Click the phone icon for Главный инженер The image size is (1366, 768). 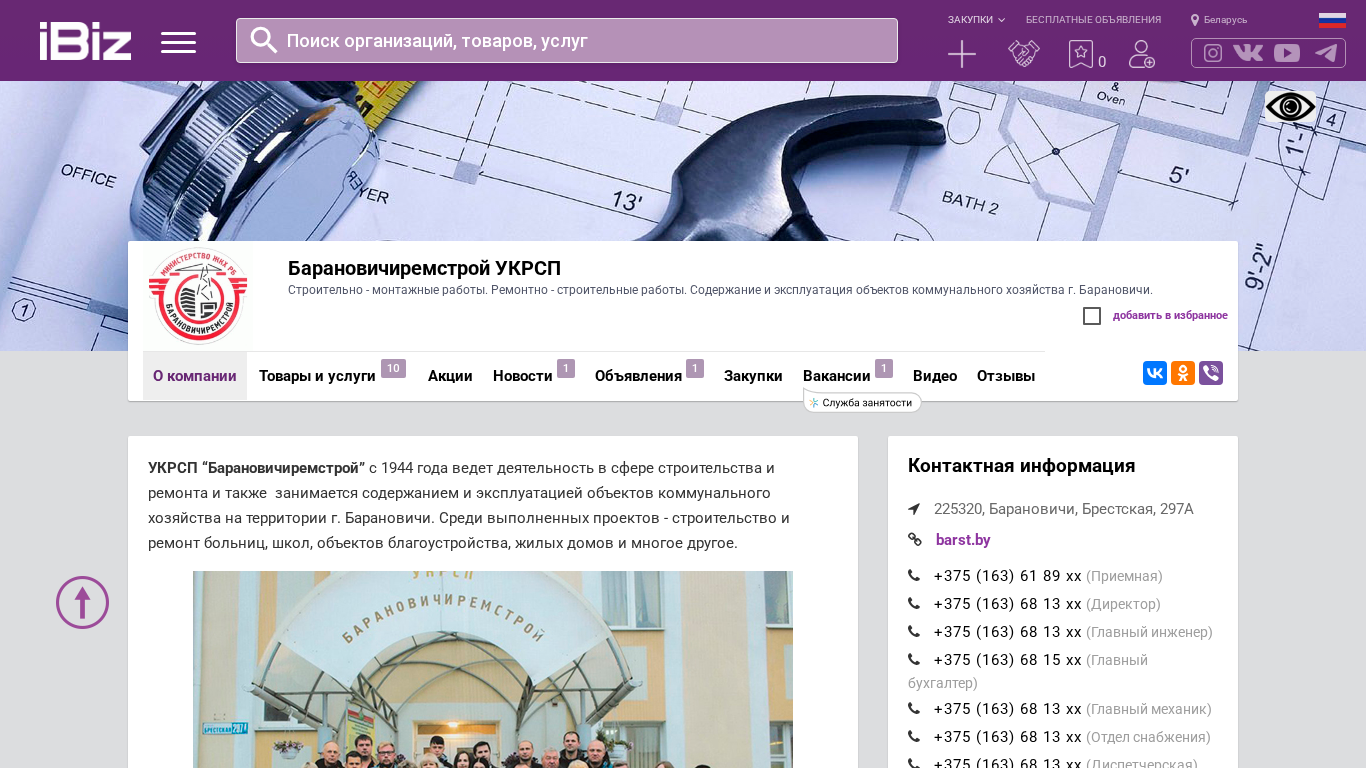[914, 632]
